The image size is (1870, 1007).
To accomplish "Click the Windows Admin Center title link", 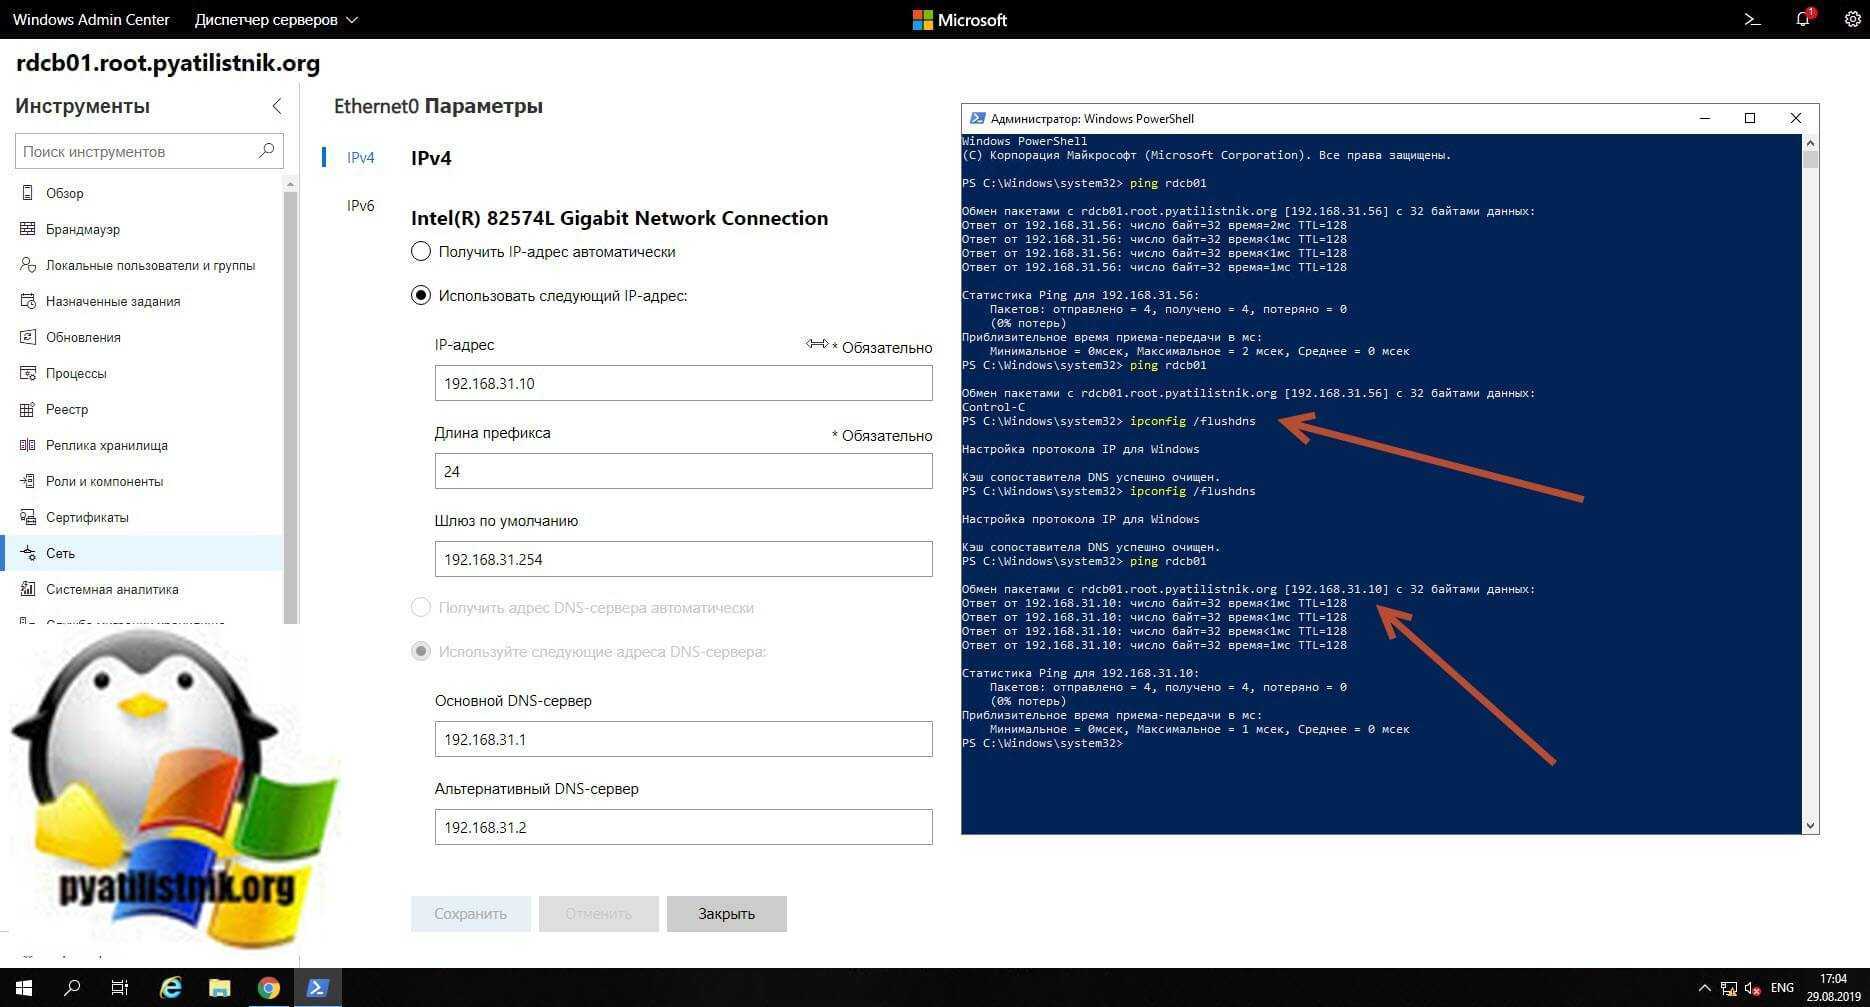I will click(x=91, y=20).
